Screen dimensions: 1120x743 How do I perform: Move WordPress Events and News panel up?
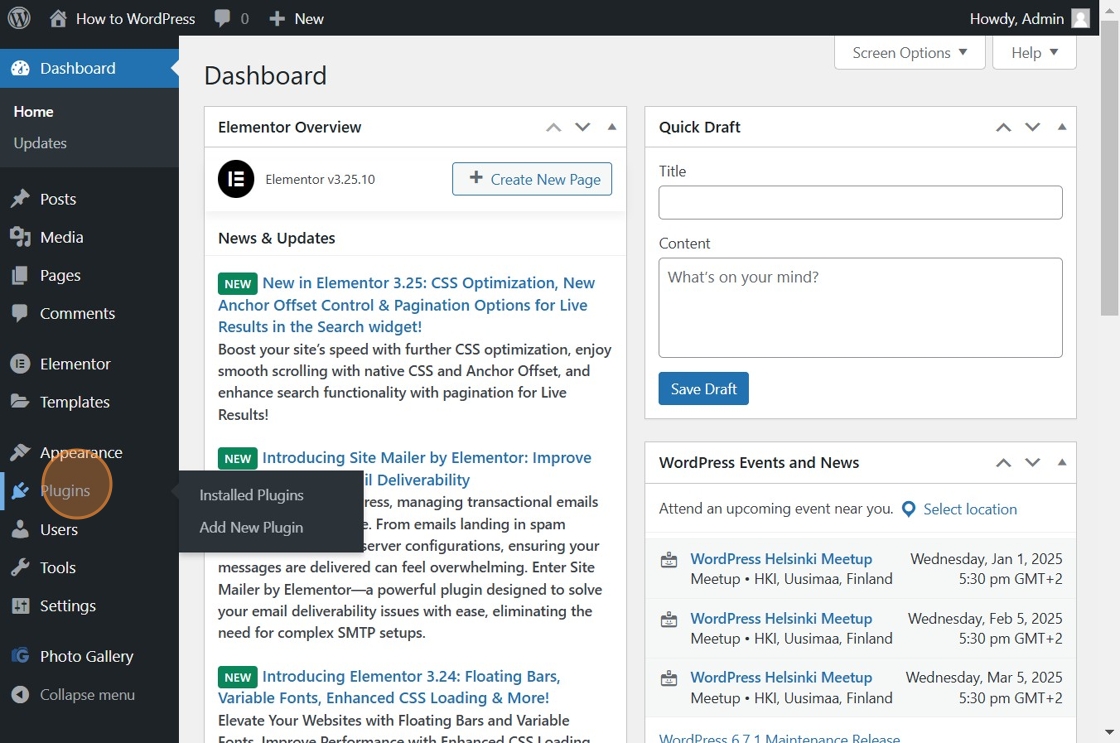tap(1004, 462)
